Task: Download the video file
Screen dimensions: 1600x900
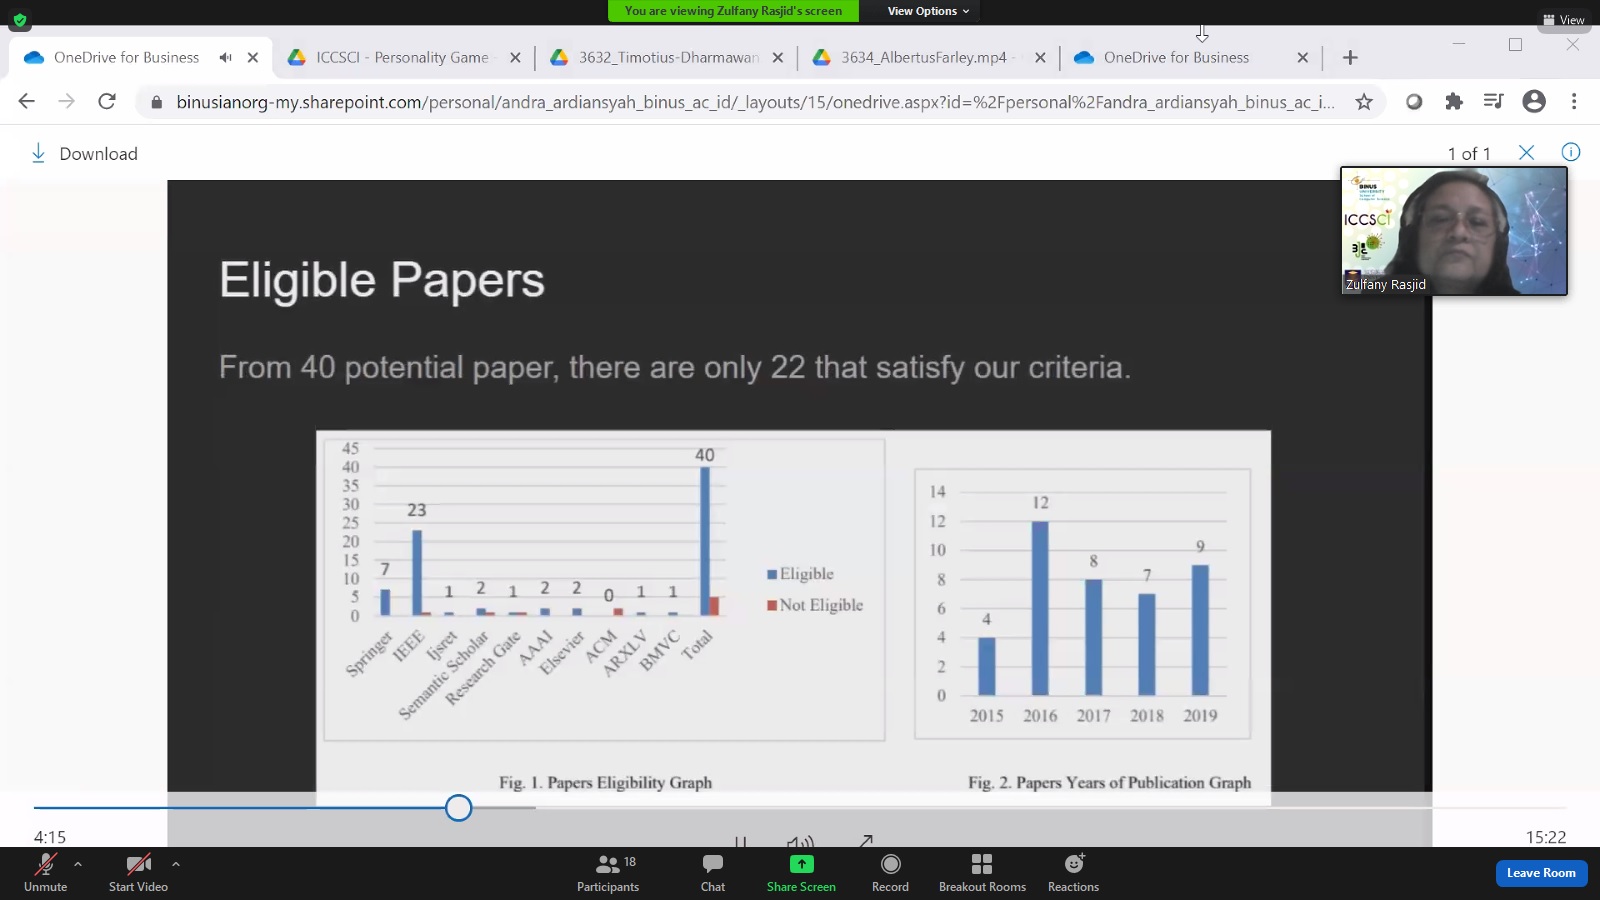Action: (84, 153)
